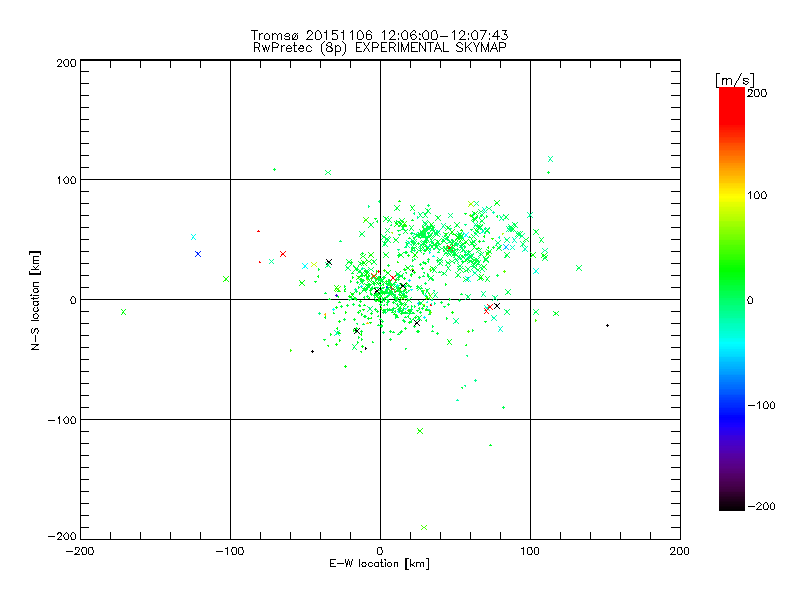Pick the black bottom of the colorbar
Screen dimensions: 800x600
point(732,503)
